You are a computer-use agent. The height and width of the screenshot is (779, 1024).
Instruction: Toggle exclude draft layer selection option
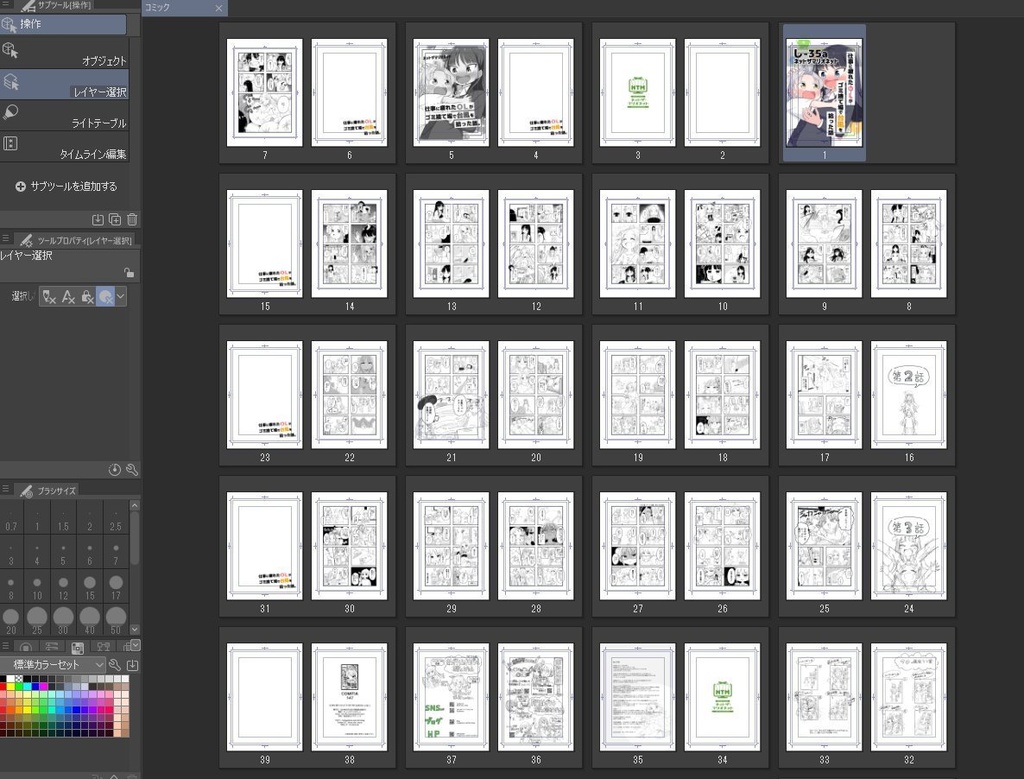(x=49, y=297)
